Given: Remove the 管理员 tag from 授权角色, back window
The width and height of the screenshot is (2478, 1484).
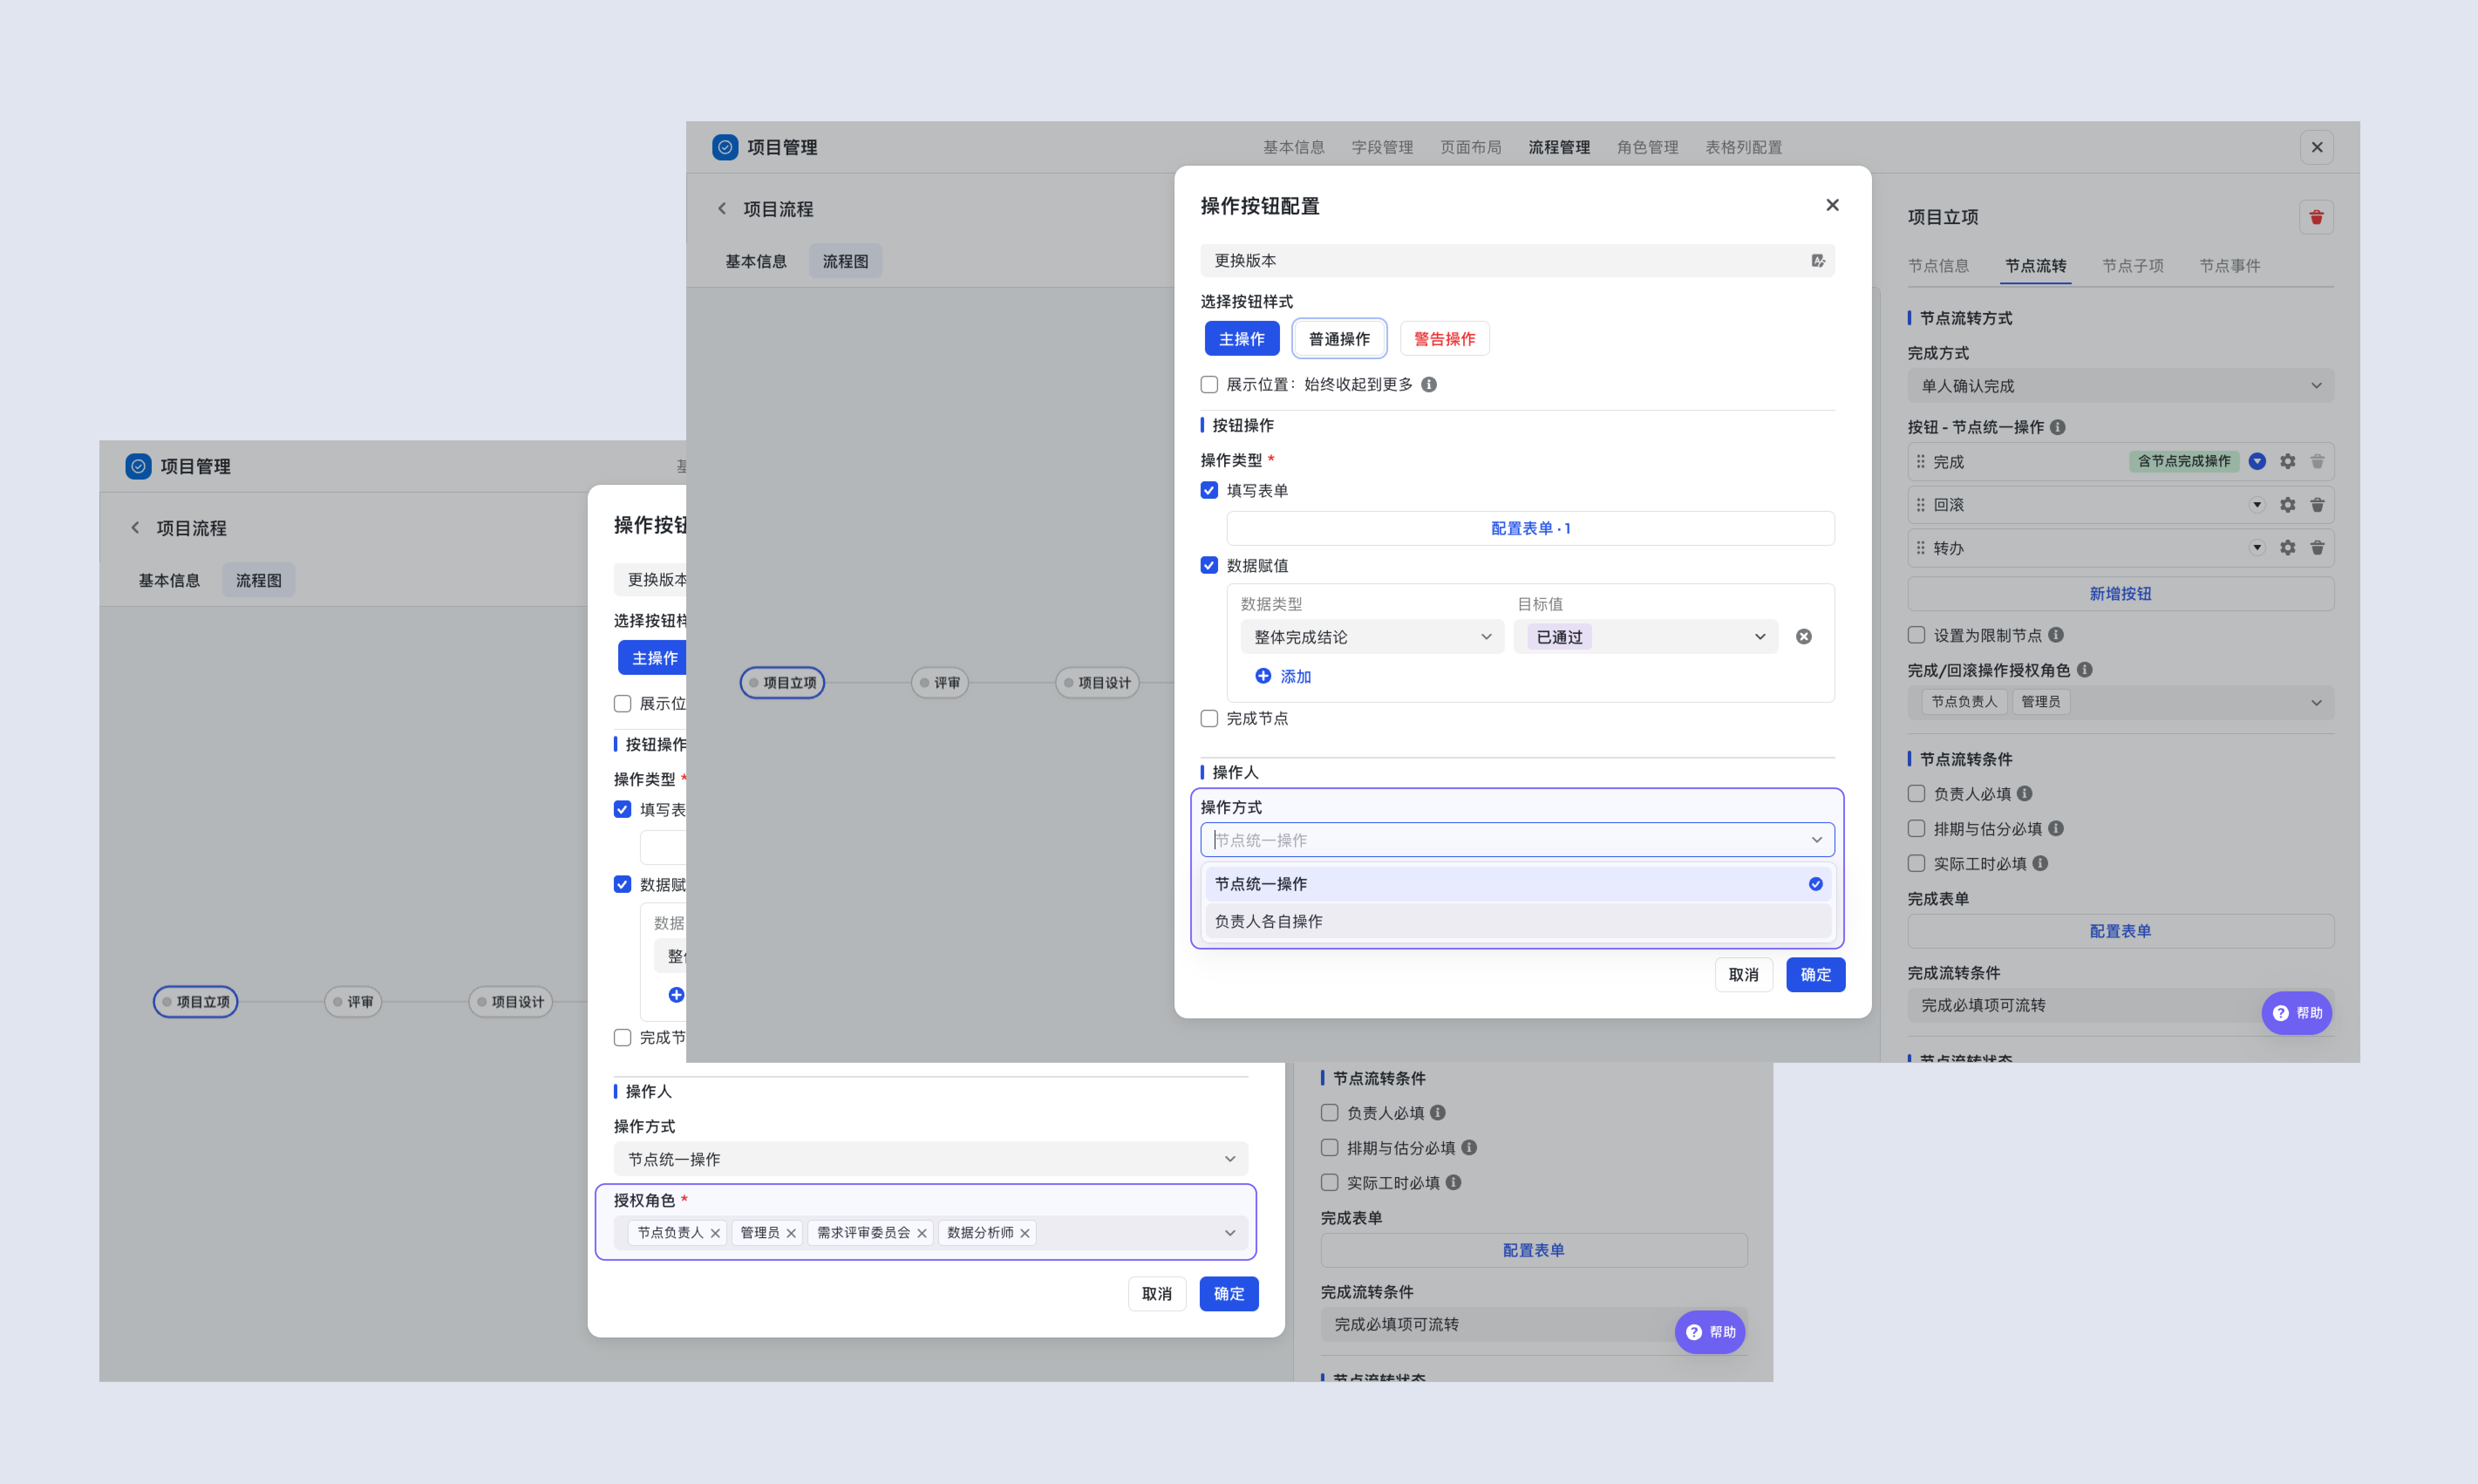Looking at the screenshot, I should click(791, 1233).
